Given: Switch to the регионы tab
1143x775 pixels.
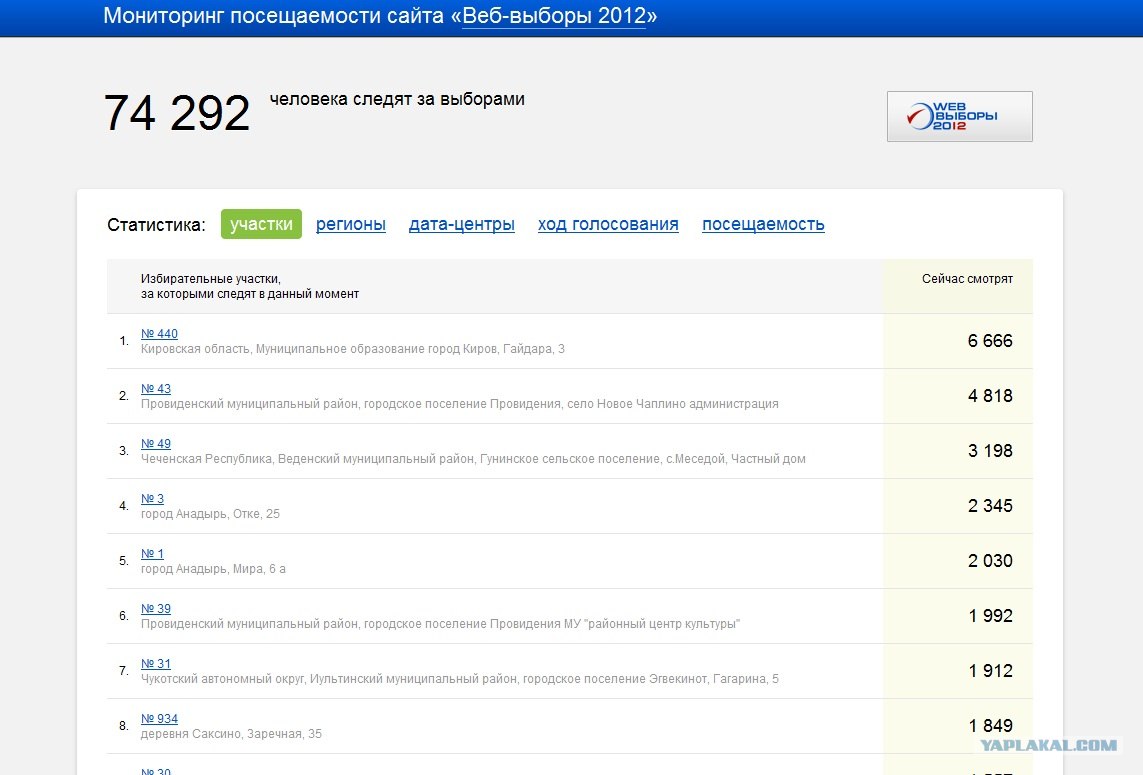Looking at the screenshot, I should 350,224.
